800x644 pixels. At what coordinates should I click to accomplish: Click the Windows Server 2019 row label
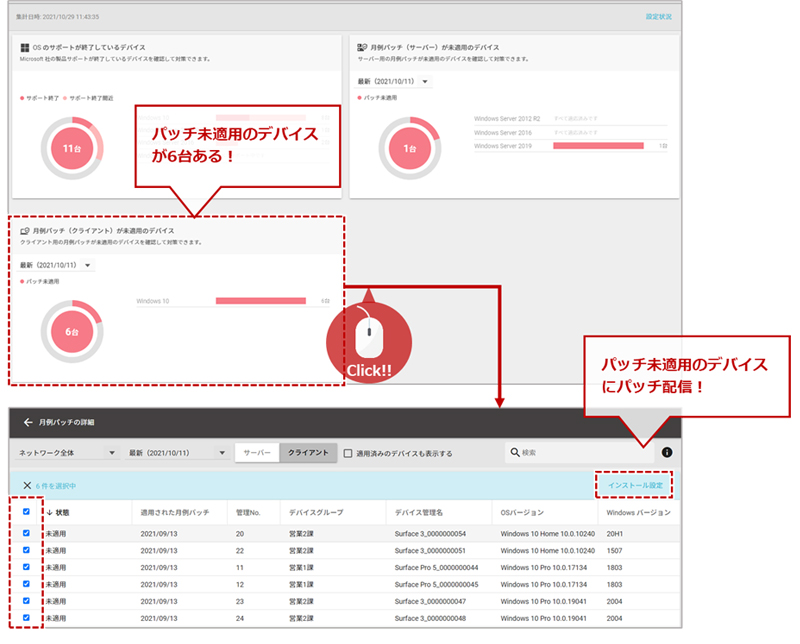(x=503, y=146)
